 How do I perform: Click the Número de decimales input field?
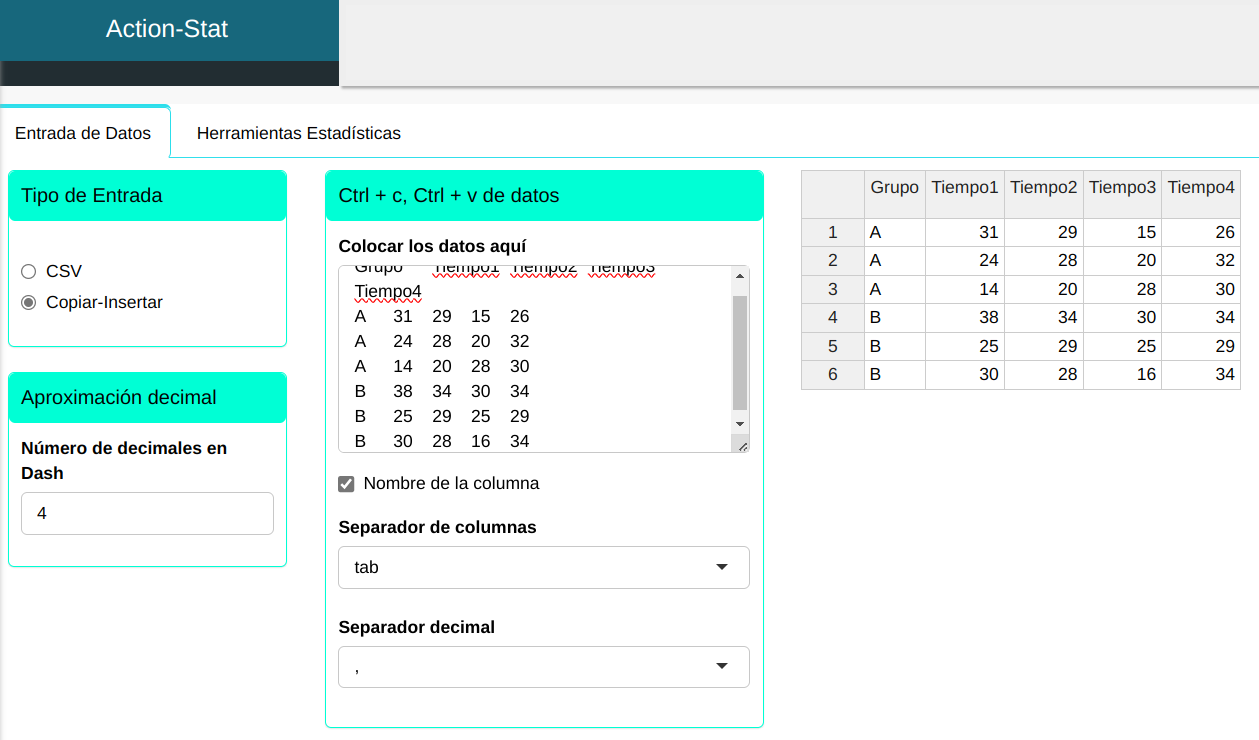click(x=147, y=513)
